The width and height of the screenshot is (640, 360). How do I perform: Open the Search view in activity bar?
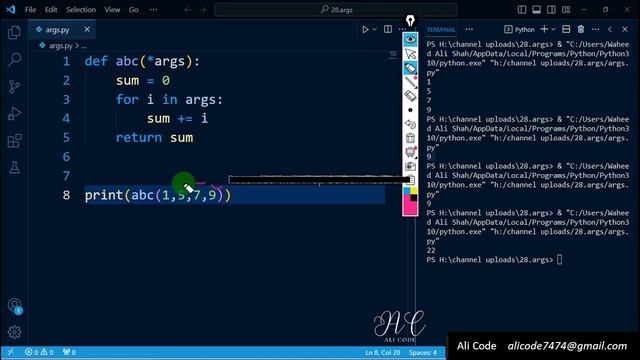[15, 59]
